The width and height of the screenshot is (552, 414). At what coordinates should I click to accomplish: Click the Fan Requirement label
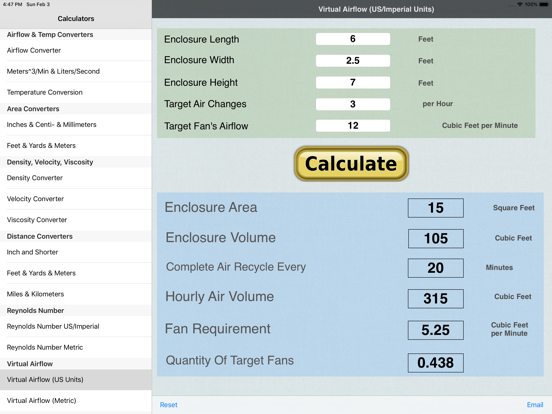pyautogui.click(x=218, y=329)
